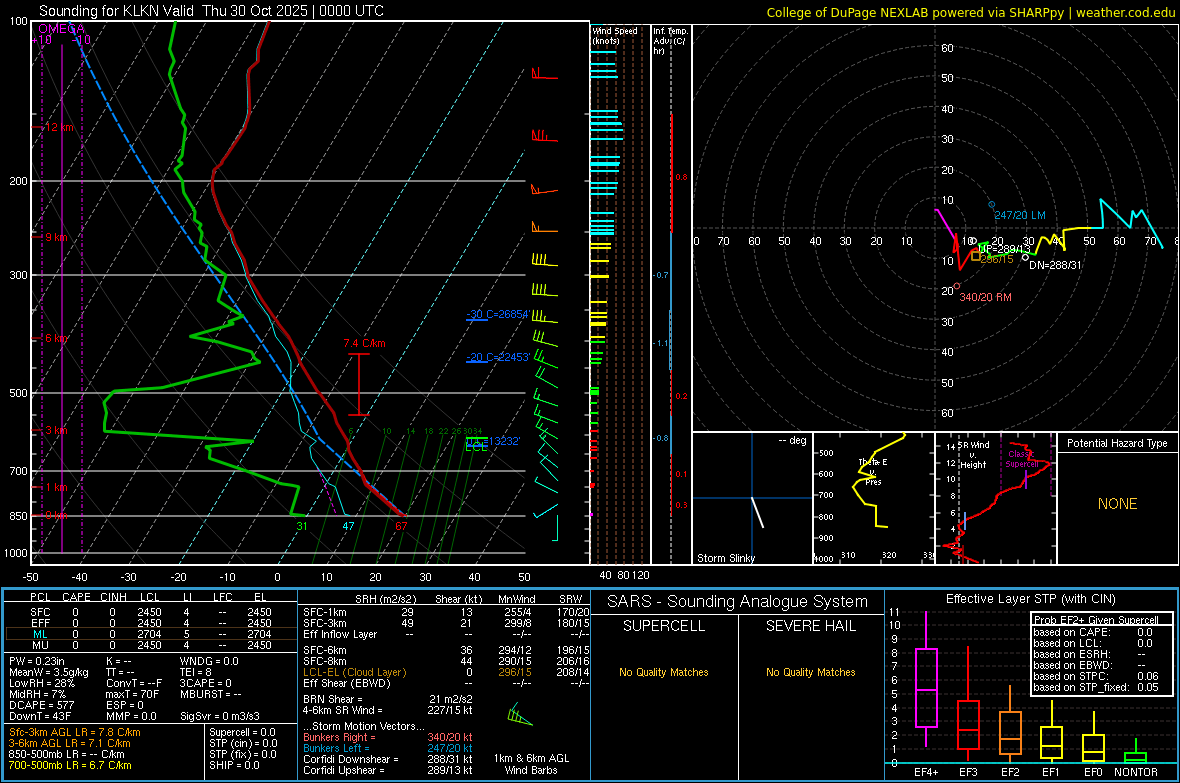Click the '6 km' height marker
Screen dimensions: 1180x783
coord(56,338)
